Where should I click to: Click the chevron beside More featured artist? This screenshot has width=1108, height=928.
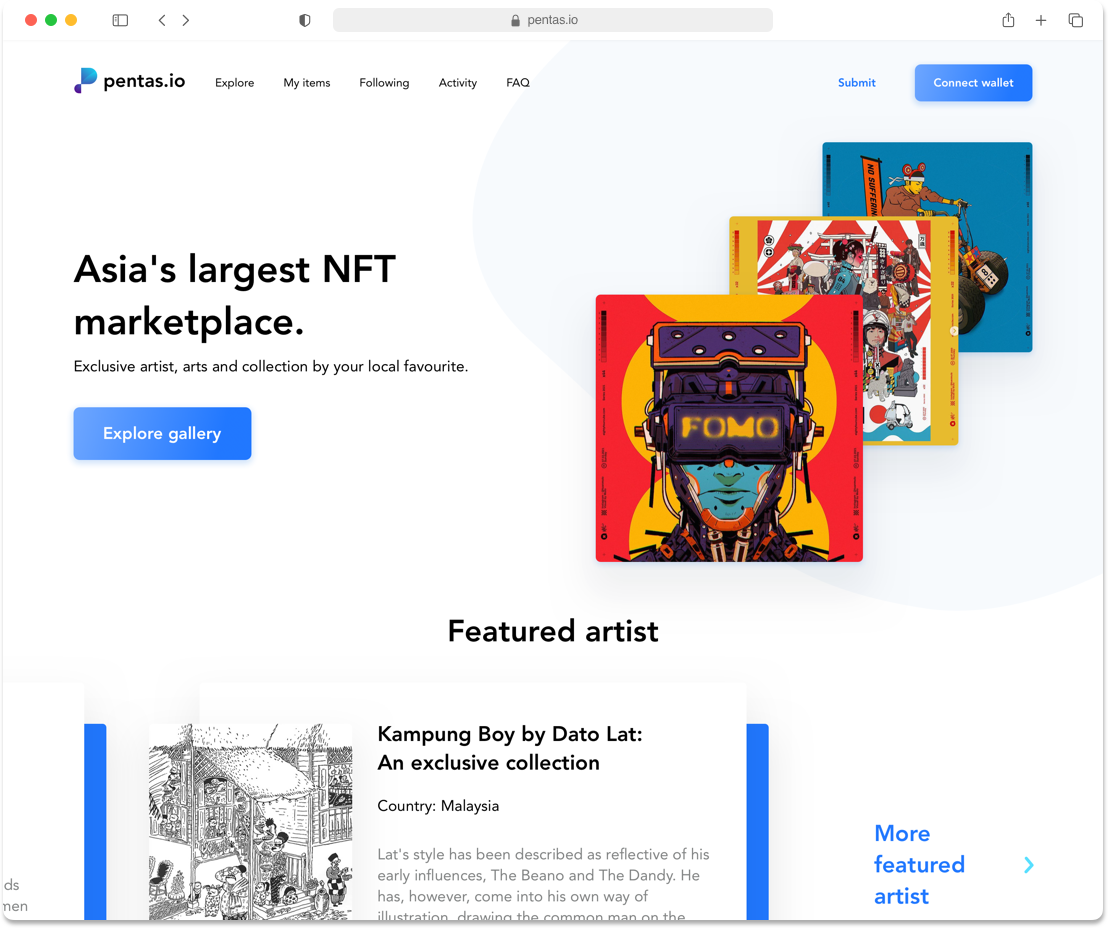1029,864
